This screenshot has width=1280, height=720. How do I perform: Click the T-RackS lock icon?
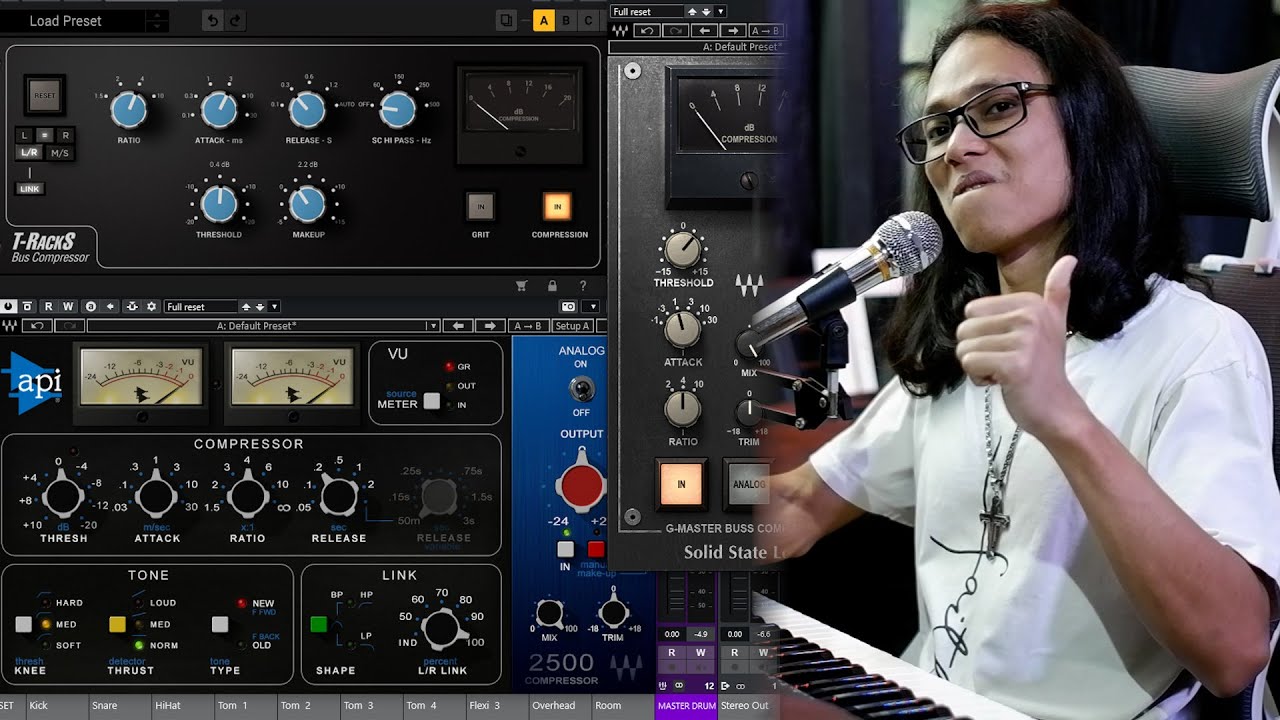552,286
